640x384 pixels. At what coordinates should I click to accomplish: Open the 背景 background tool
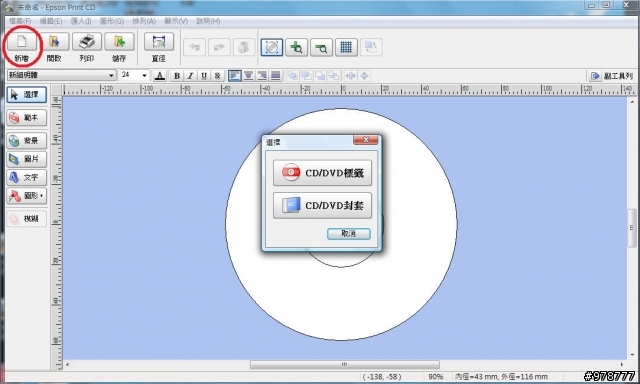[x=27, y=140]
